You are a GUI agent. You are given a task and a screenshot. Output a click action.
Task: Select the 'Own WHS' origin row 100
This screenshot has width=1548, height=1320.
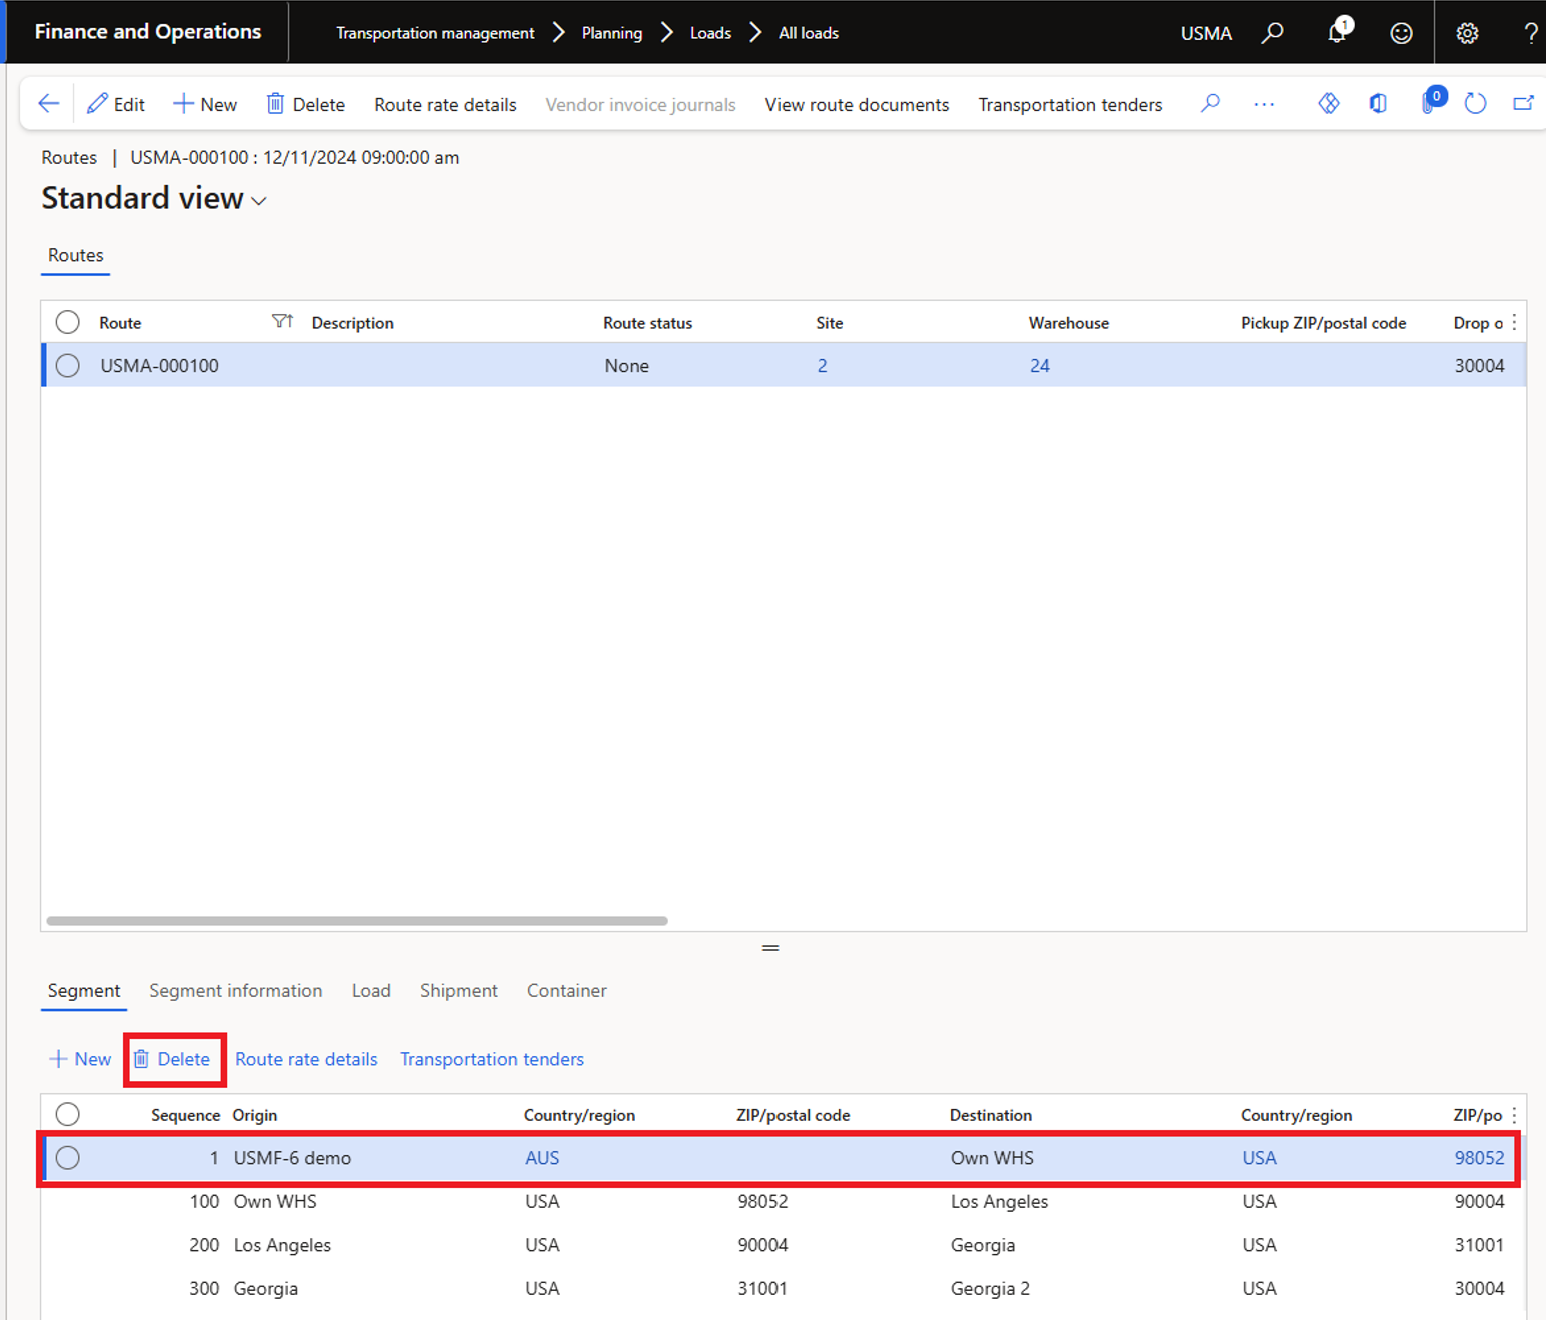(x=275, y=1201)
